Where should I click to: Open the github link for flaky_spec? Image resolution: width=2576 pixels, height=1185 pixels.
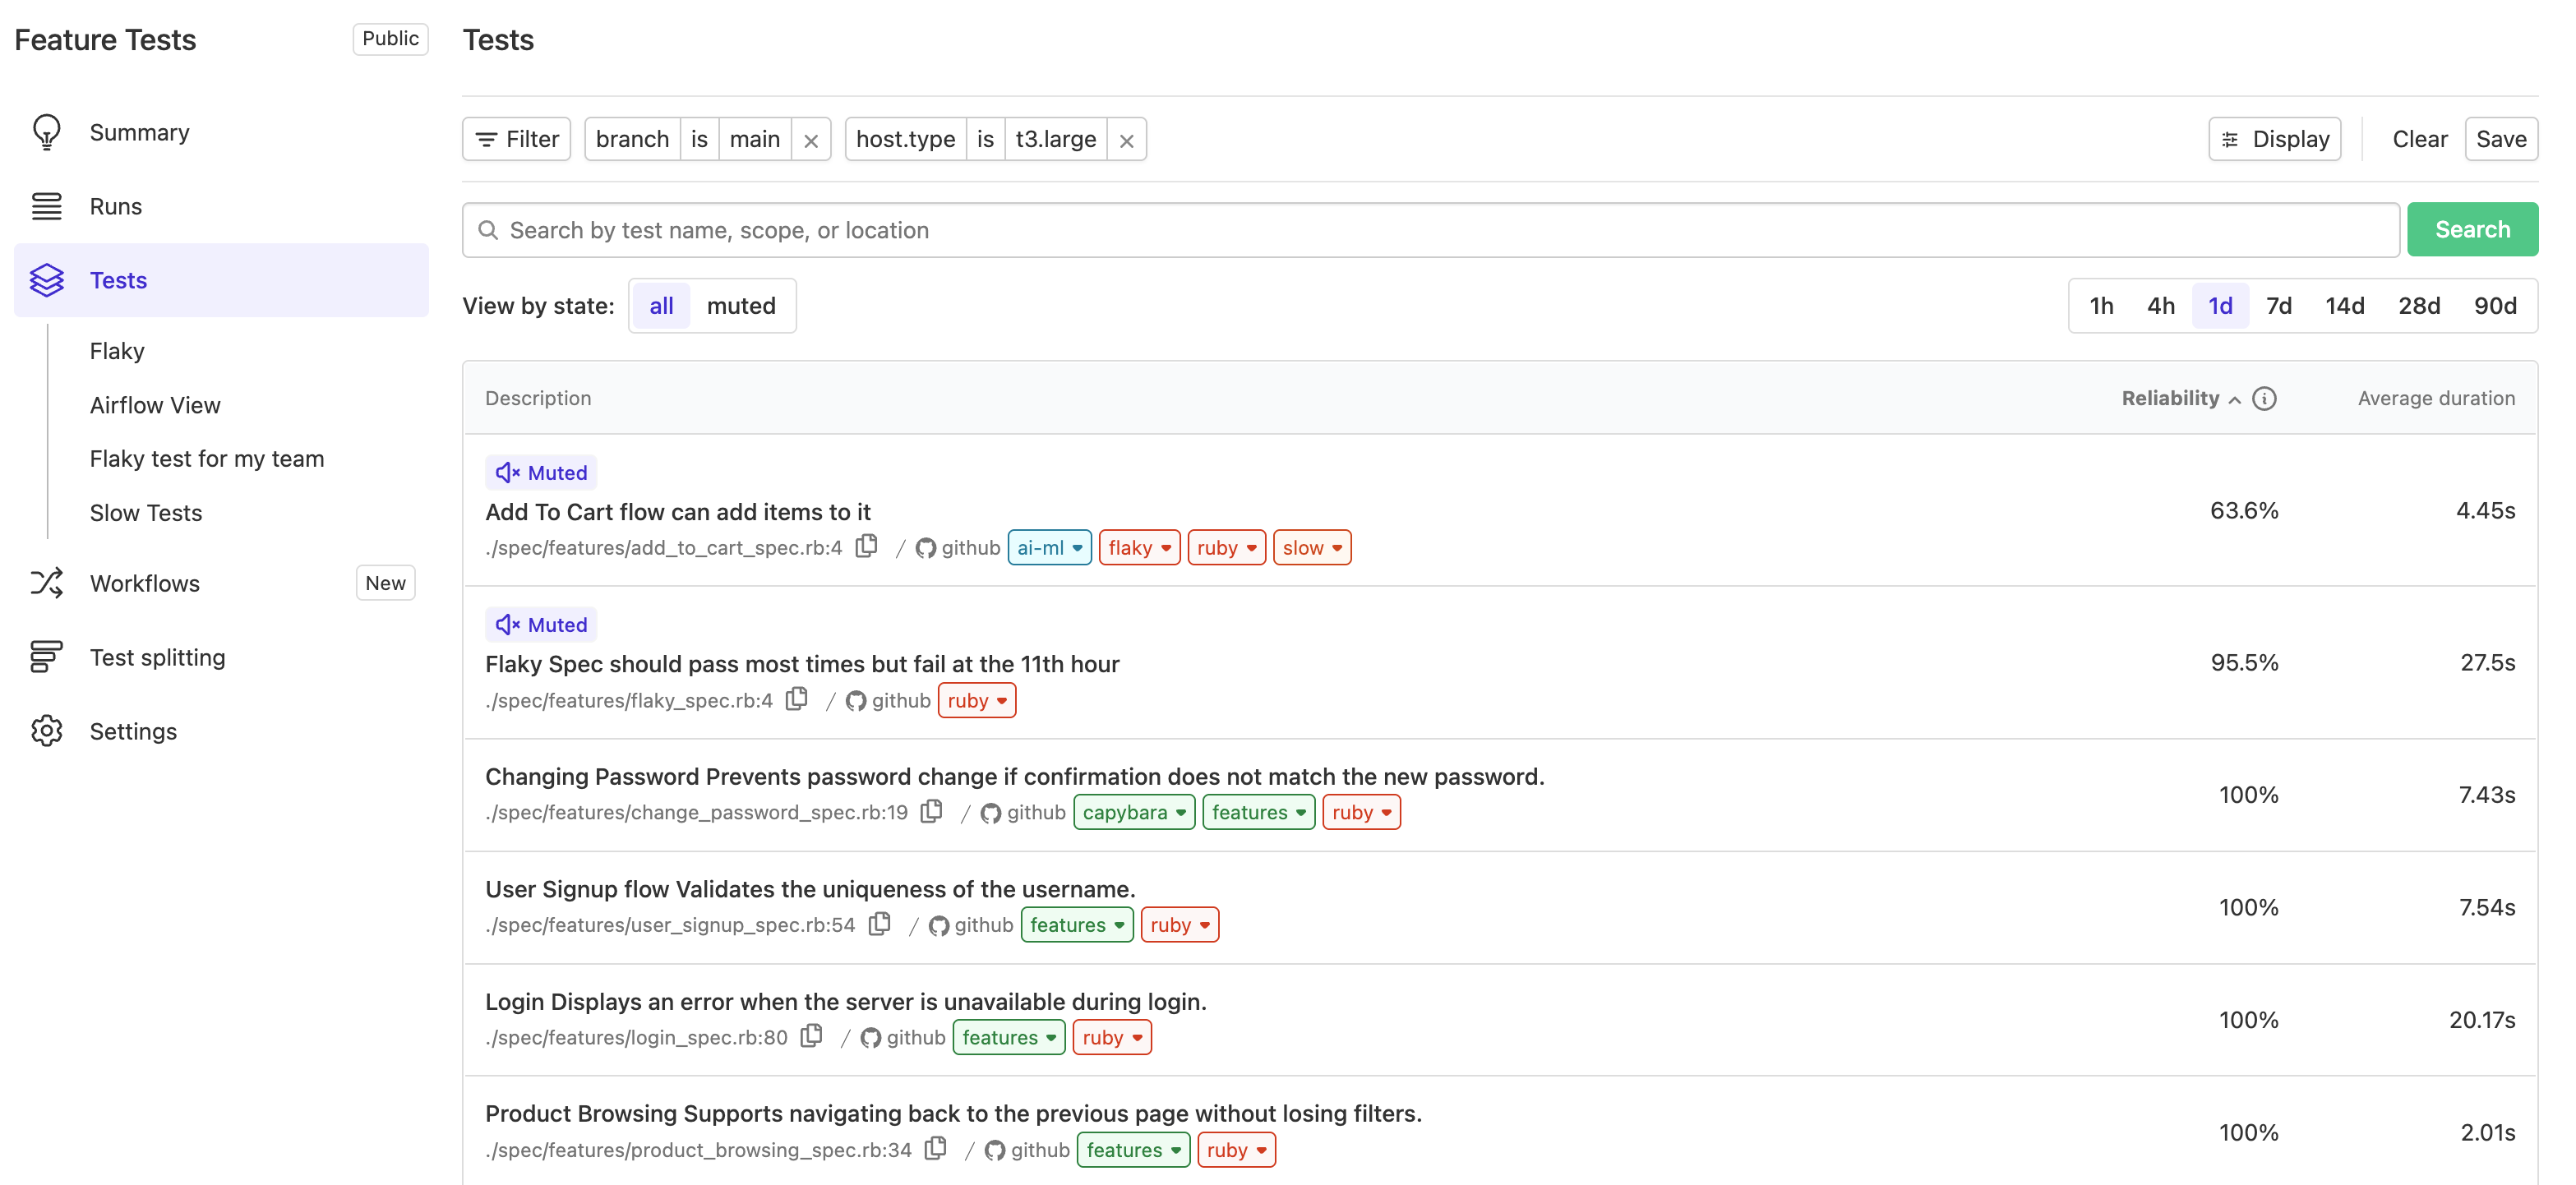887,700
